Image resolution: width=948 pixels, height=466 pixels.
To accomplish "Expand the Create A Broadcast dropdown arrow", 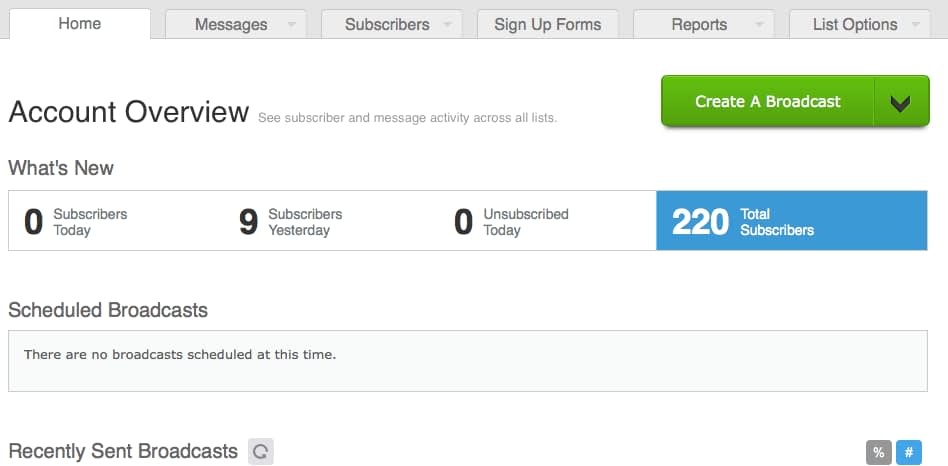I will [x=901, y=102].
